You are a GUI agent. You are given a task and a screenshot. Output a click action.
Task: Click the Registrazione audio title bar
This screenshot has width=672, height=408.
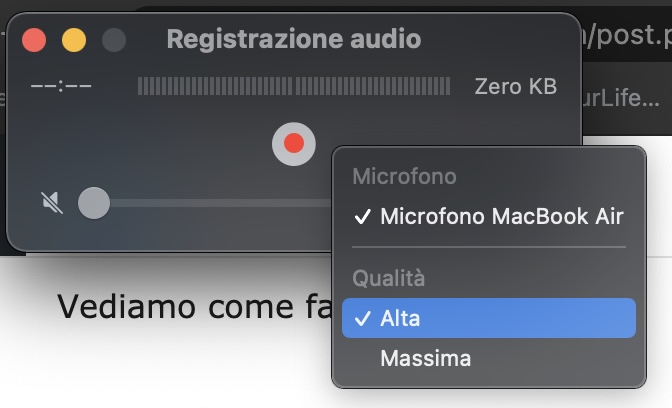coord(293,40)
